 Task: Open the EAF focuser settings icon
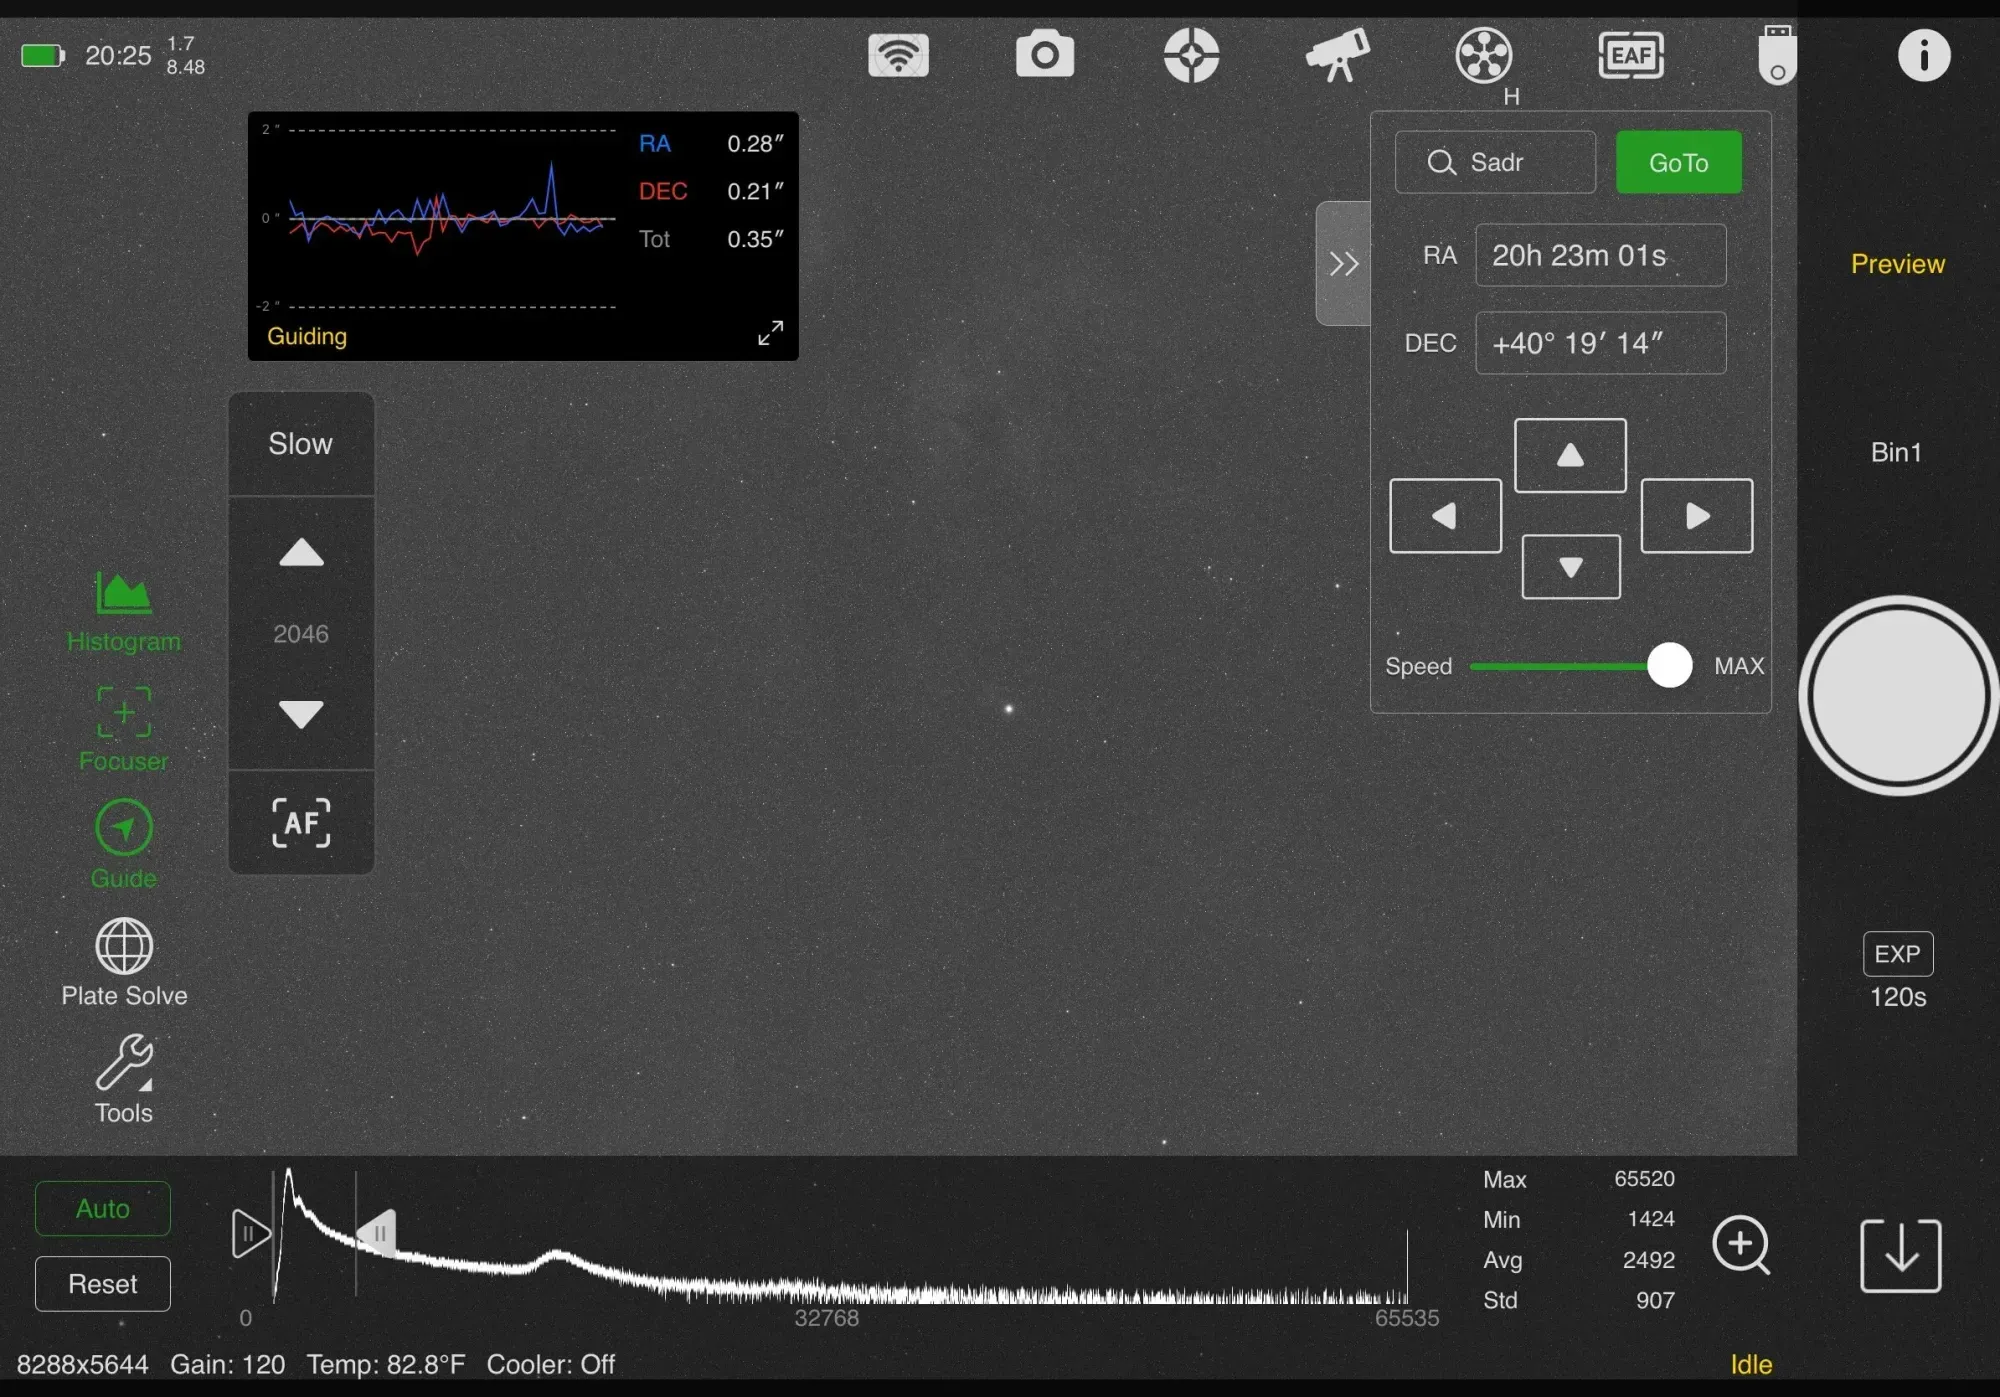pos(1630,55)
